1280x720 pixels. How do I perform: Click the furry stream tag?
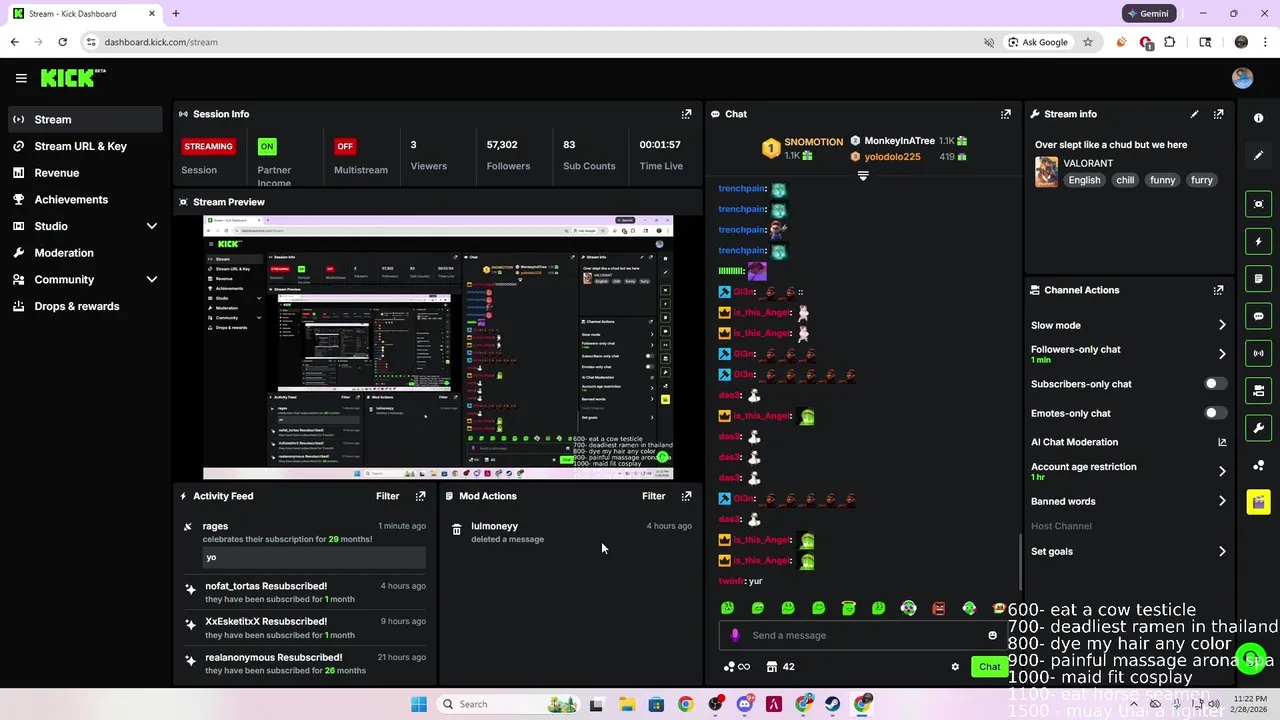(x=1202, y=180)
